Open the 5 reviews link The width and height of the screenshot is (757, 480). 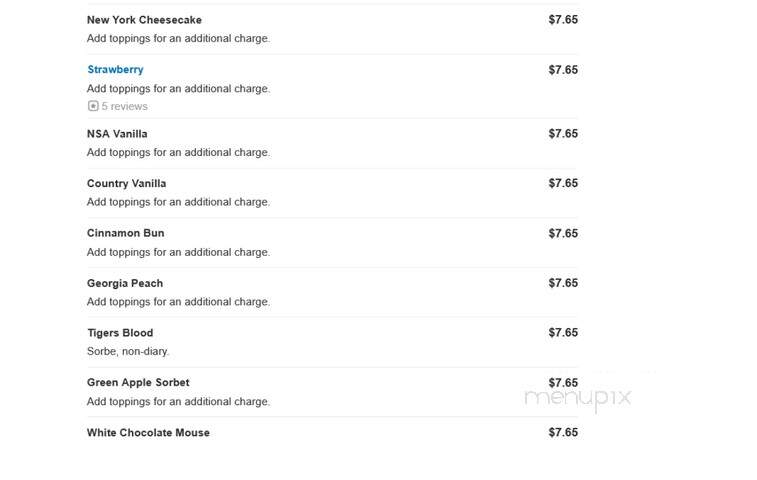pyautogui.click(x=124, y=106)
